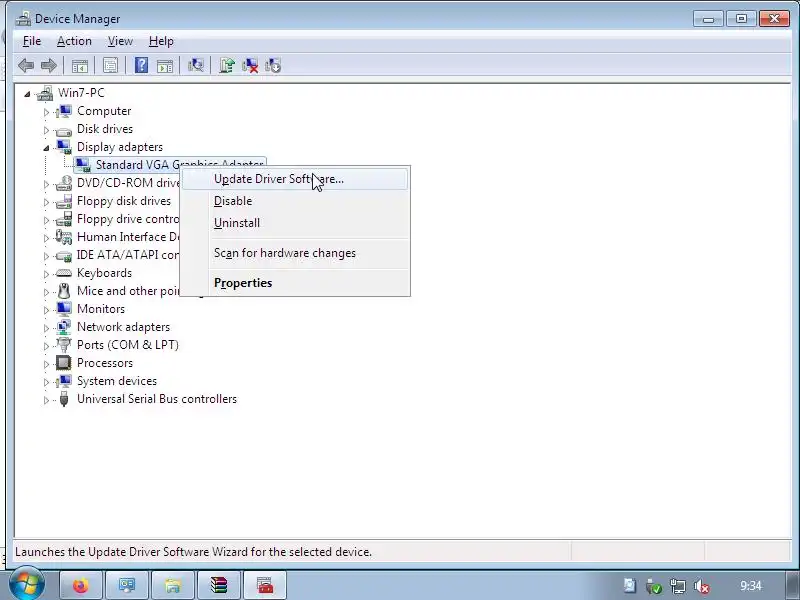Expand the Monitors node arrow
Screen dimensions: 800x600
(x=46, y=310)
